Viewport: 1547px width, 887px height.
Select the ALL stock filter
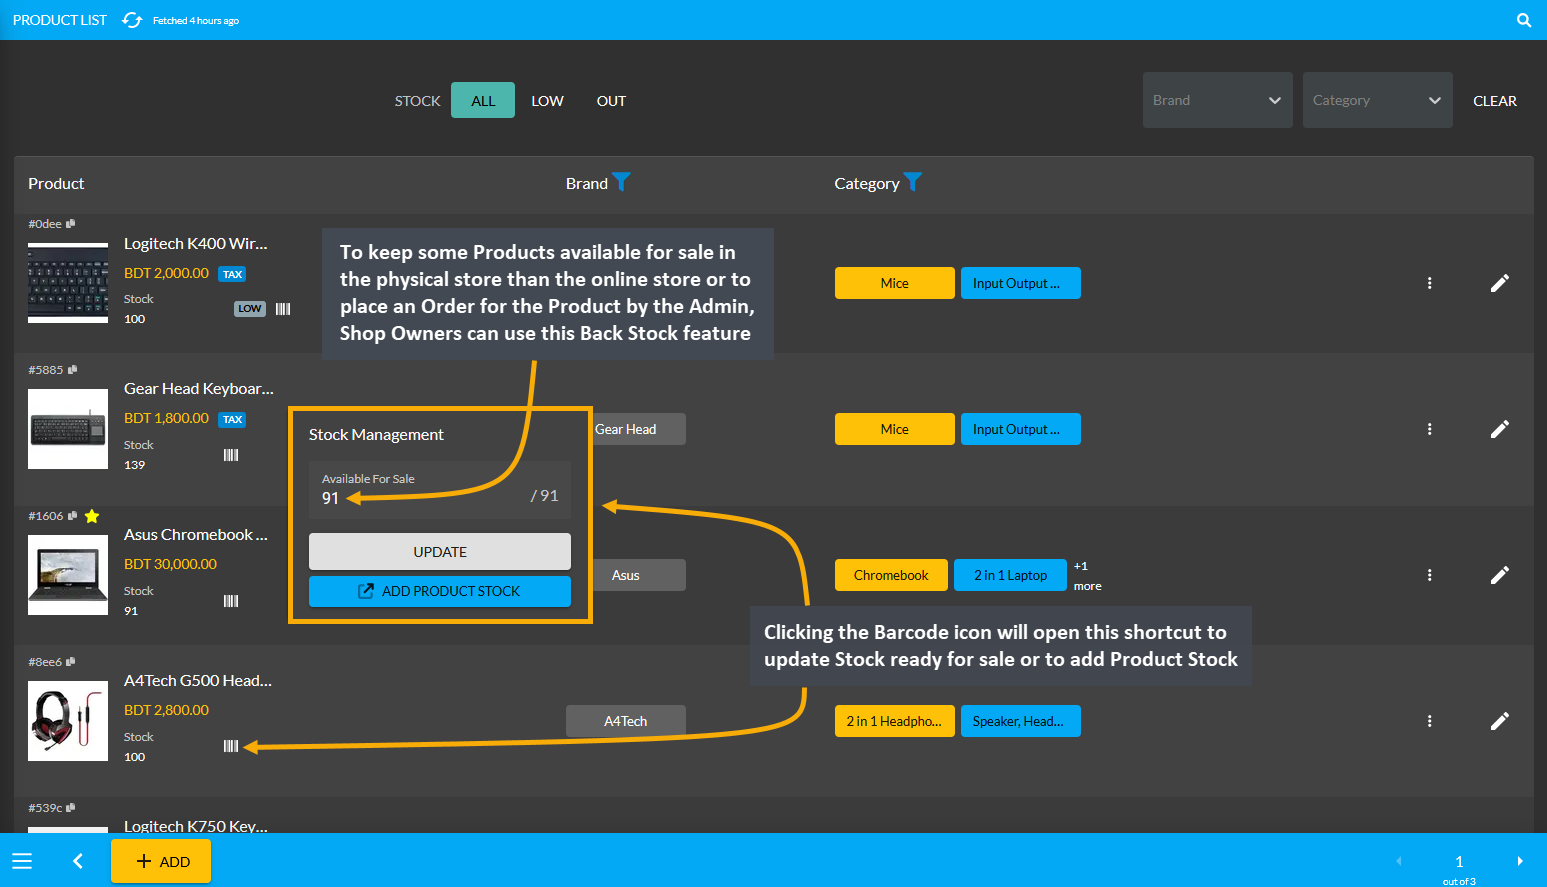[483, 100]
